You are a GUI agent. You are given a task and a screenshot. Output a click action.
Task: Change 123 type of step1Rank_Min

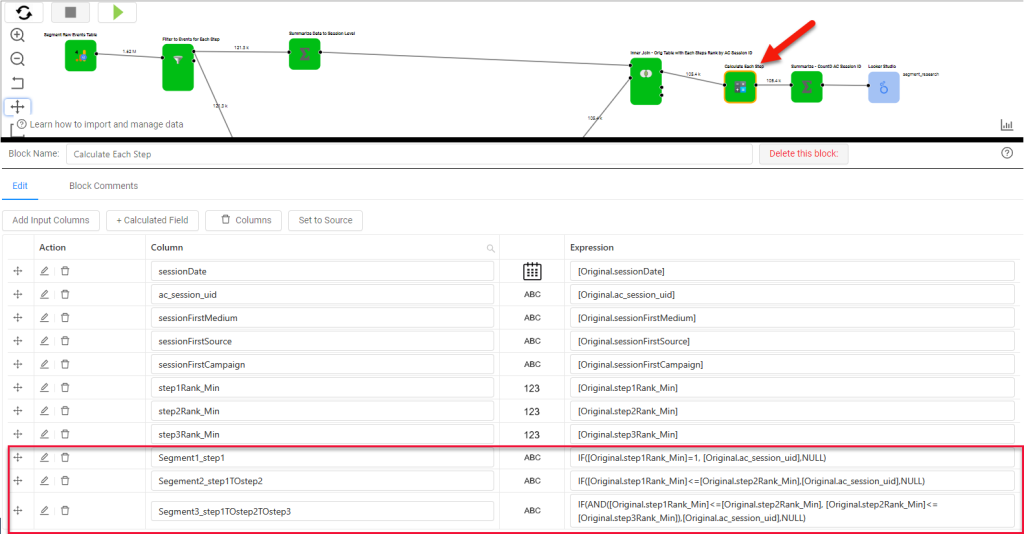pyautogui.click(x=532, y=388)
